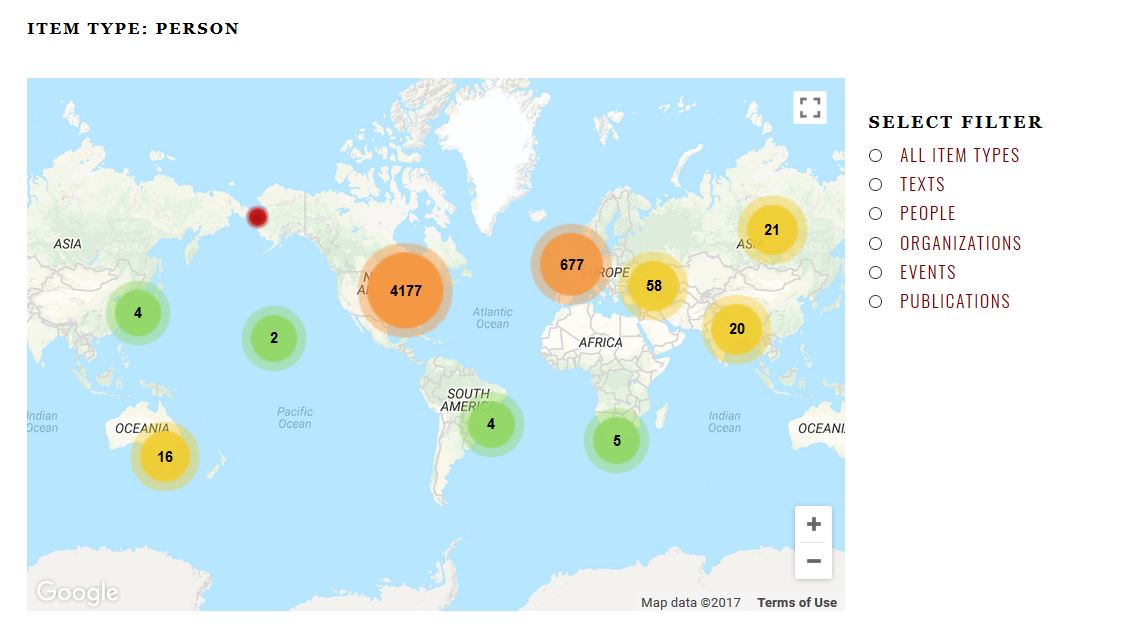Choose the People filter radio button
This screenshot has width=1123, height=638.
coord(875,214)
